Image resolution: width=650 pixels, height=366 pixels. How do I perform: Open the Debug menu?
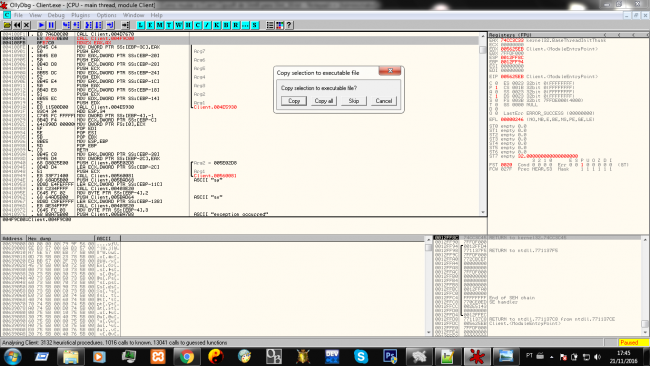coord(56,15)
